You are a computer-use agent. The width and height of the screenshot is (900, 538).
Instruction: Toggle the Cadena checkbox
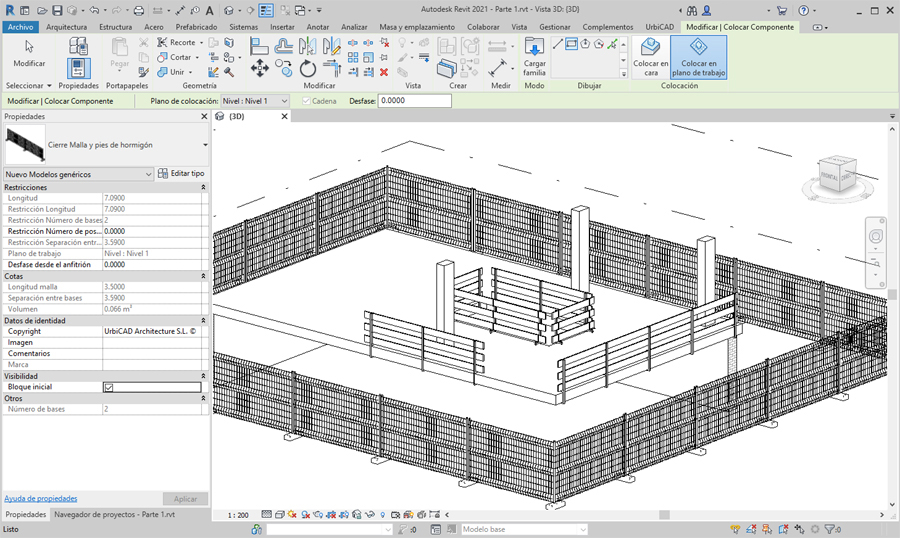306,101
